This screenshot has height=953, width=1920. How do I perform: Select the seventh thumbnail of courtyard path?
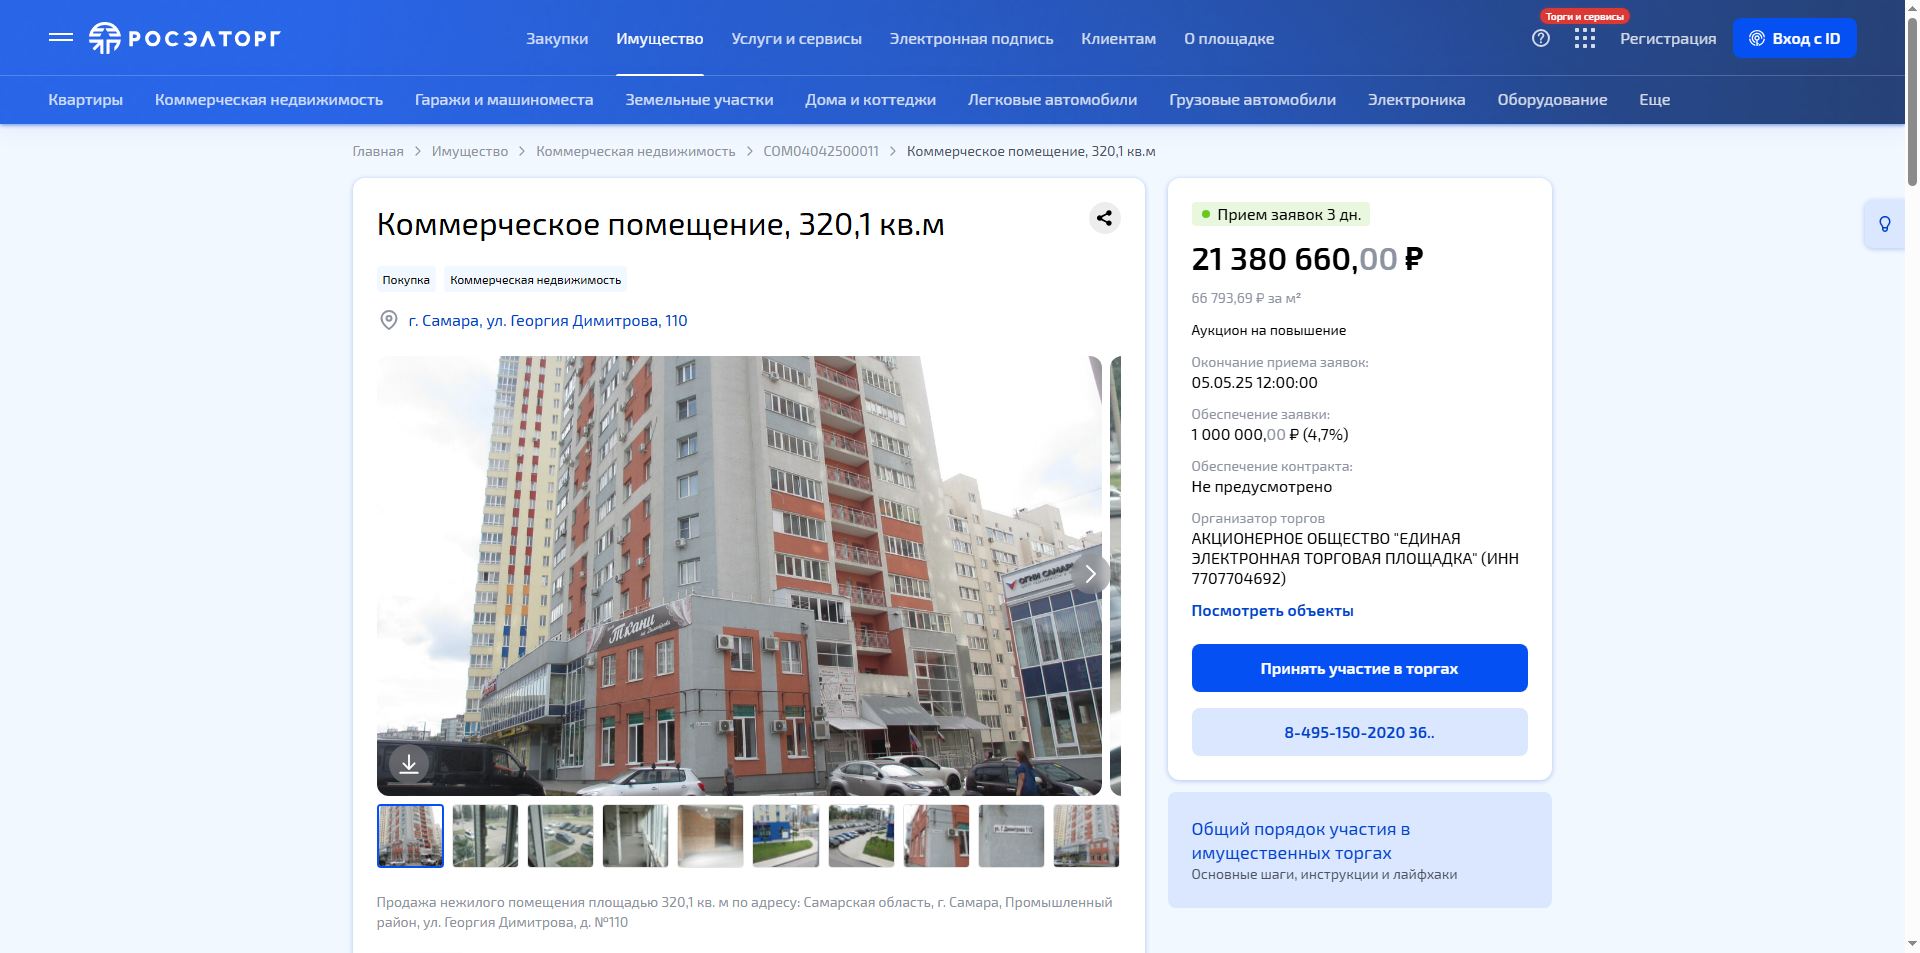pyautogui.click(x=861, y=836)
